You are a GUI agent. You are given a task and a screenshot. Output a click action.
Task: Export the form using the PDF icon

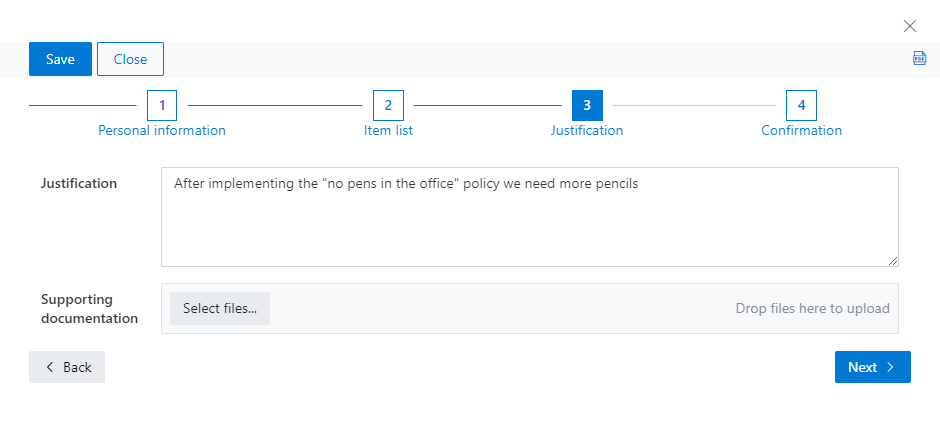[x=919, y=58]
